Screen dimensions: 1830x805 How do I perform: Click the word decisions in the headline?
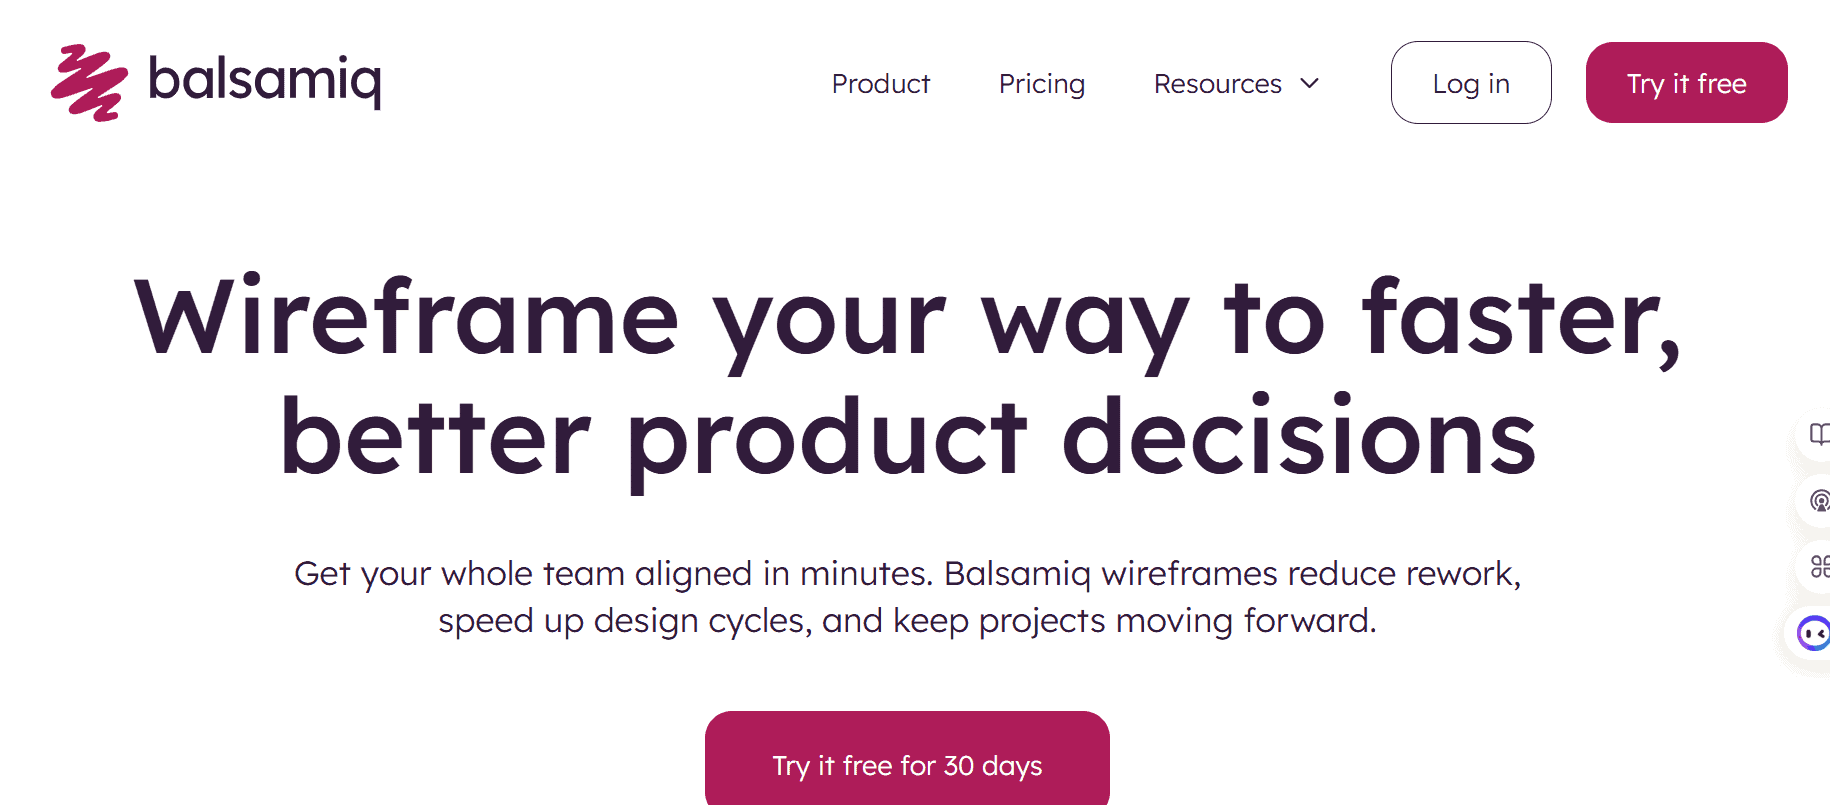[1298, 436]
